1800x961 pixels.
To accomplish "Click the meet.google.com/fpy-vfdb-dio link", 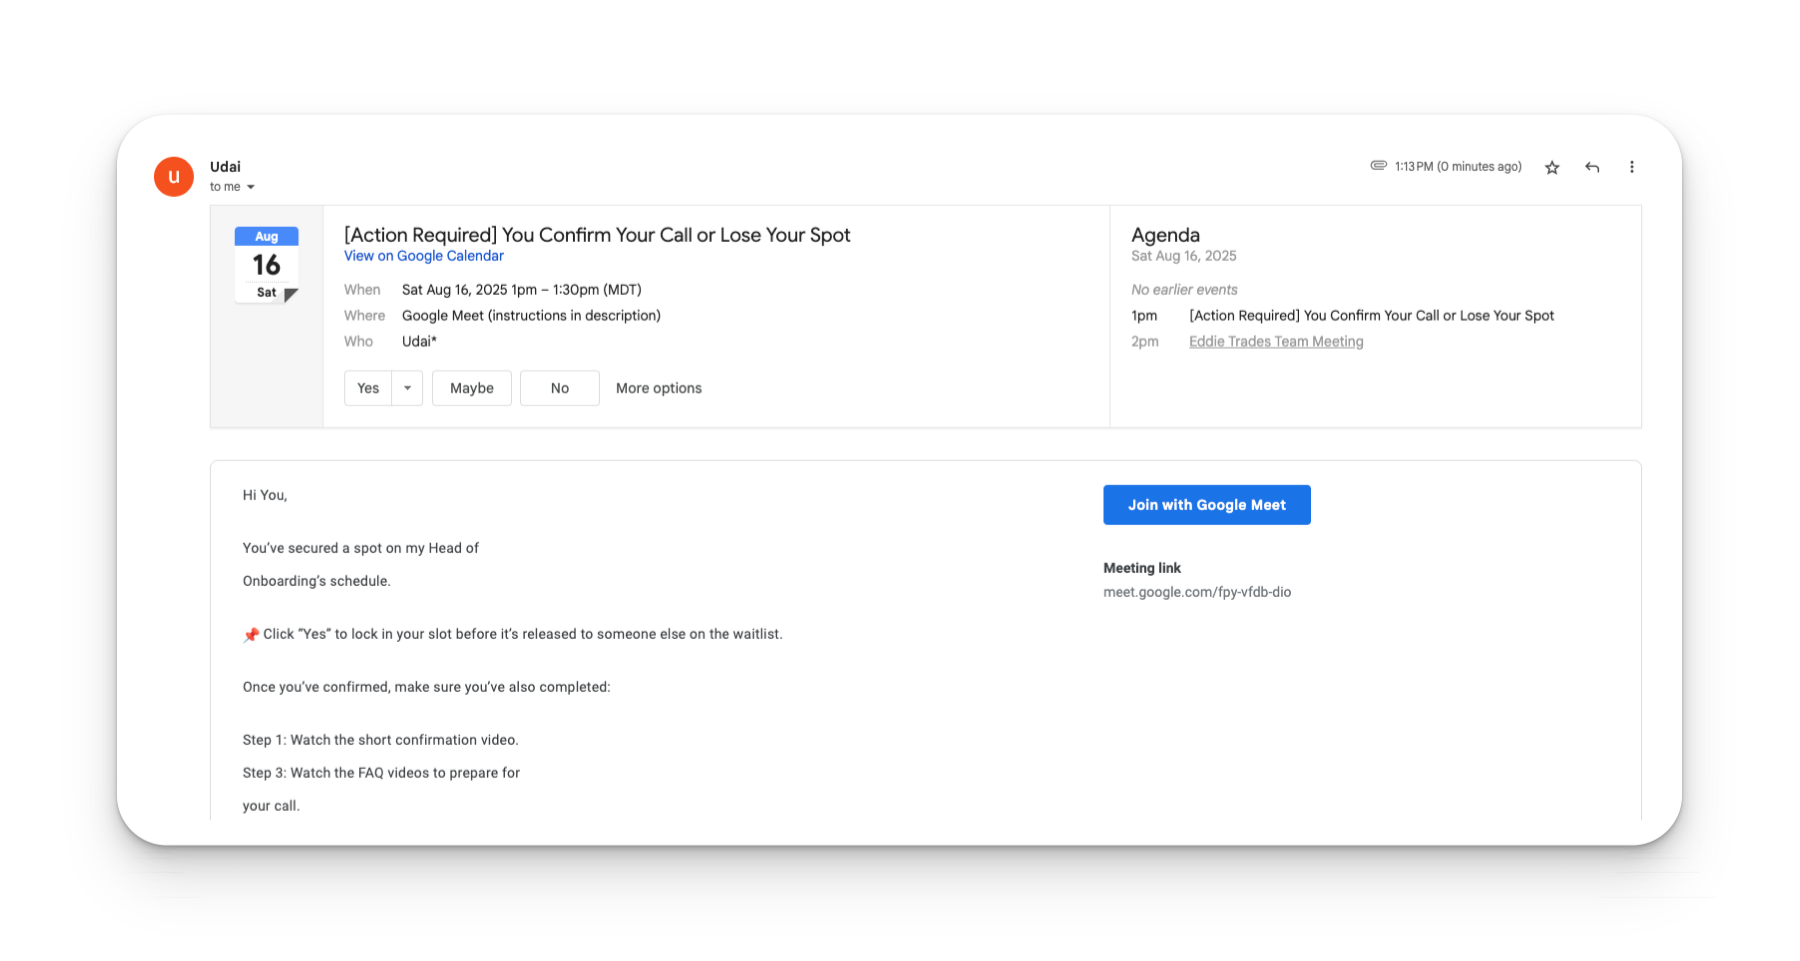I will [1197, 592].
